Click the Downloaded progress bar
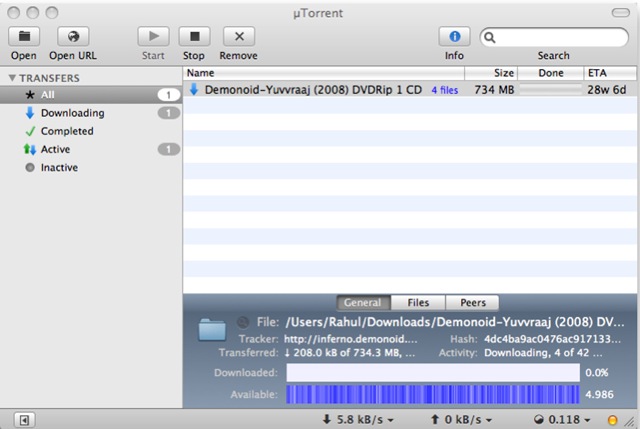The image size is (640, 429). click(x=433, y=373)
